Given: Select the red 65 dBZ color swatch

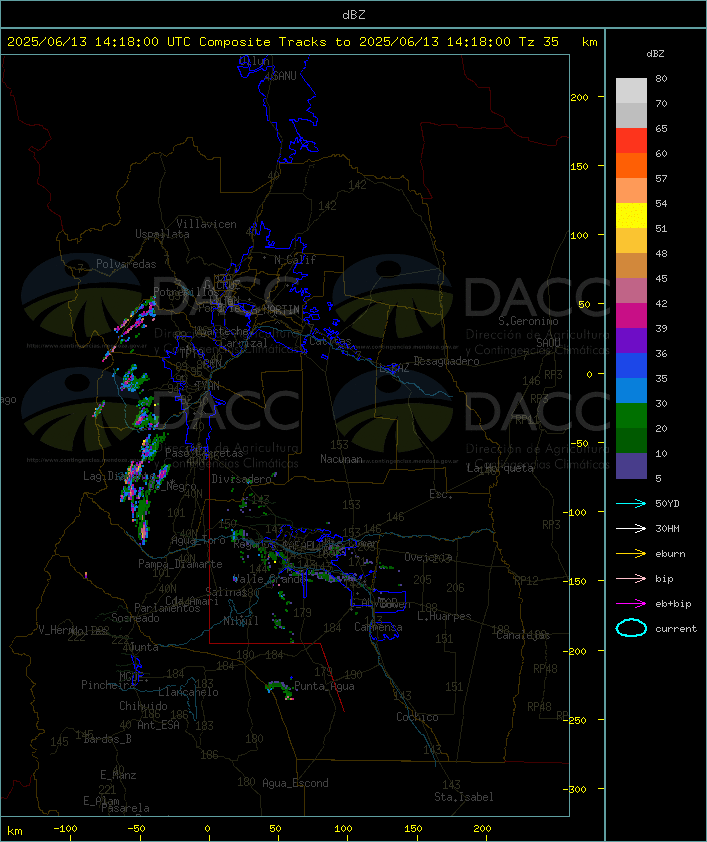Looking at the screenshot, I should coord(631,141).
